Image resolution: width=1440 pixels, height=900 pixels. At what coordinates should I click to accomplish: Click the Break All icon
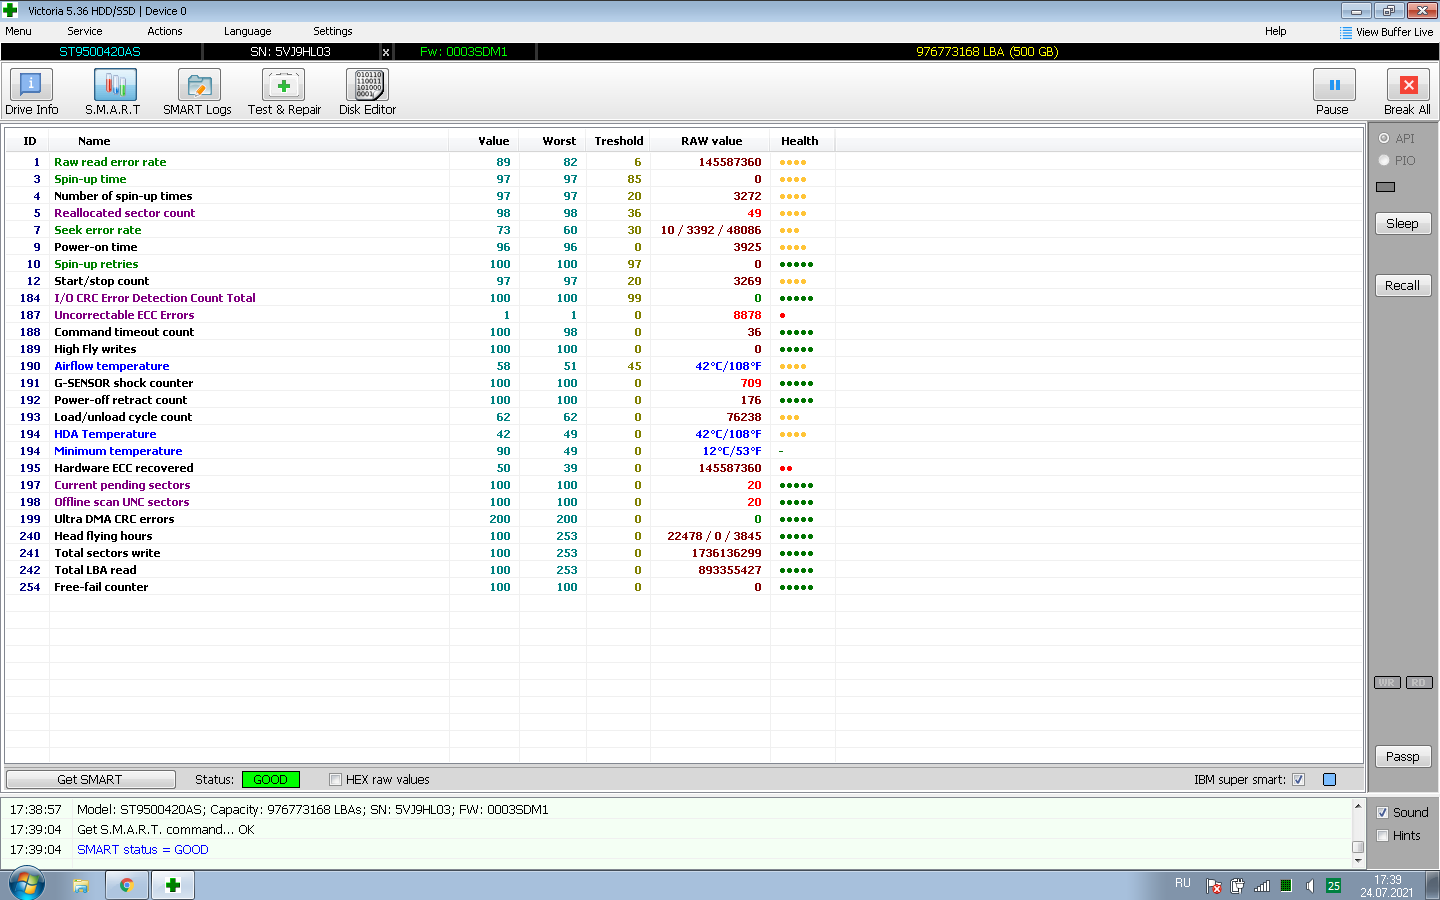click(1408, 85)
